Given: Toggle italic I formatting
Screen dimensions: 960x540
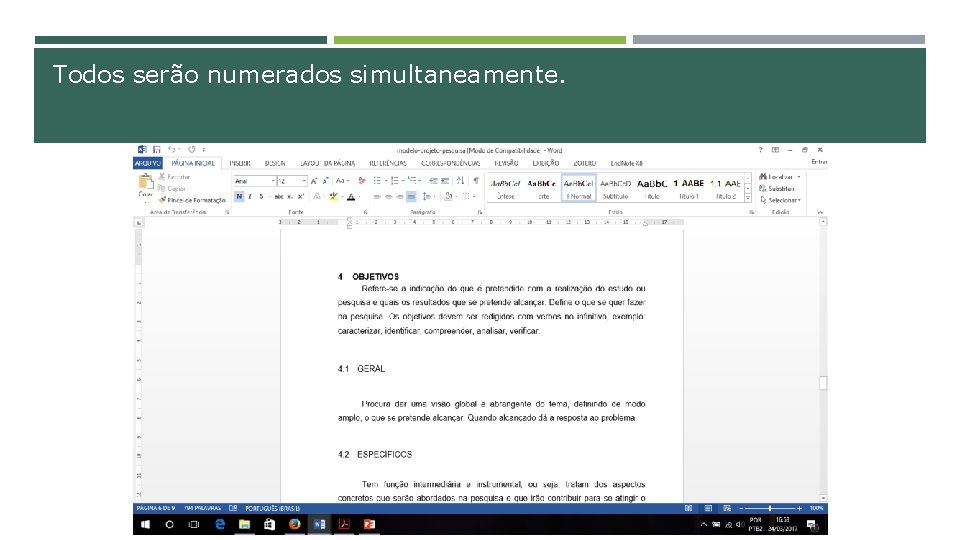Looking at the screenshot, I should pos(250,197).
